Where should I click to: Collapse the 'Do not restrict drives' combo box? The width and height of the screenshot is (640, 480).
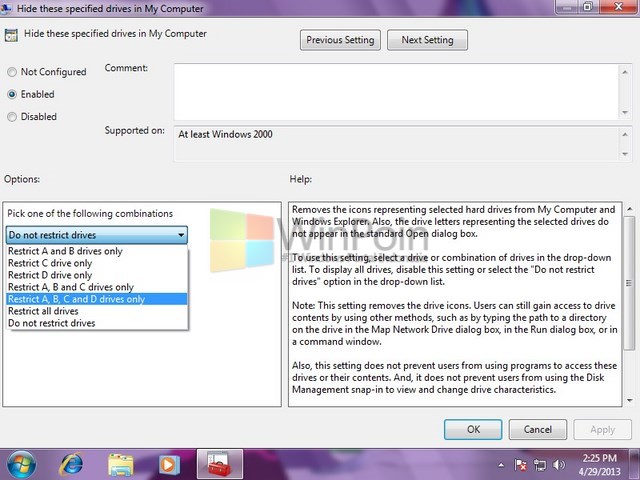click(x=97, y=235)
